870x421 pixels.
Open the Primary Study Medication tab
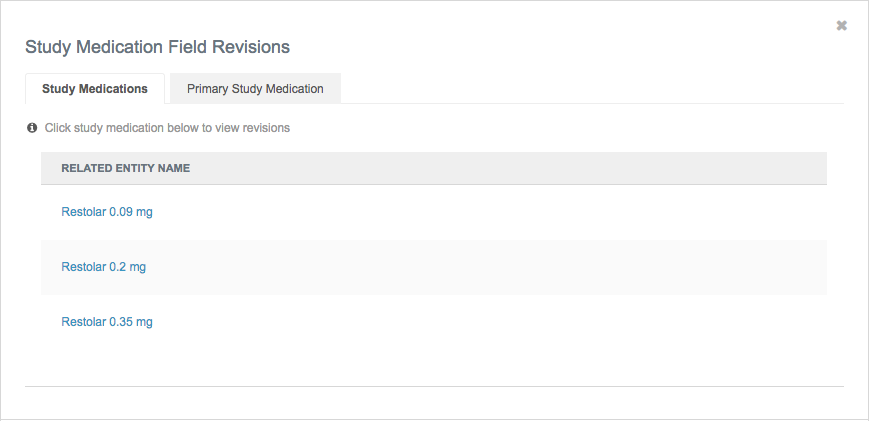point(255,89)
